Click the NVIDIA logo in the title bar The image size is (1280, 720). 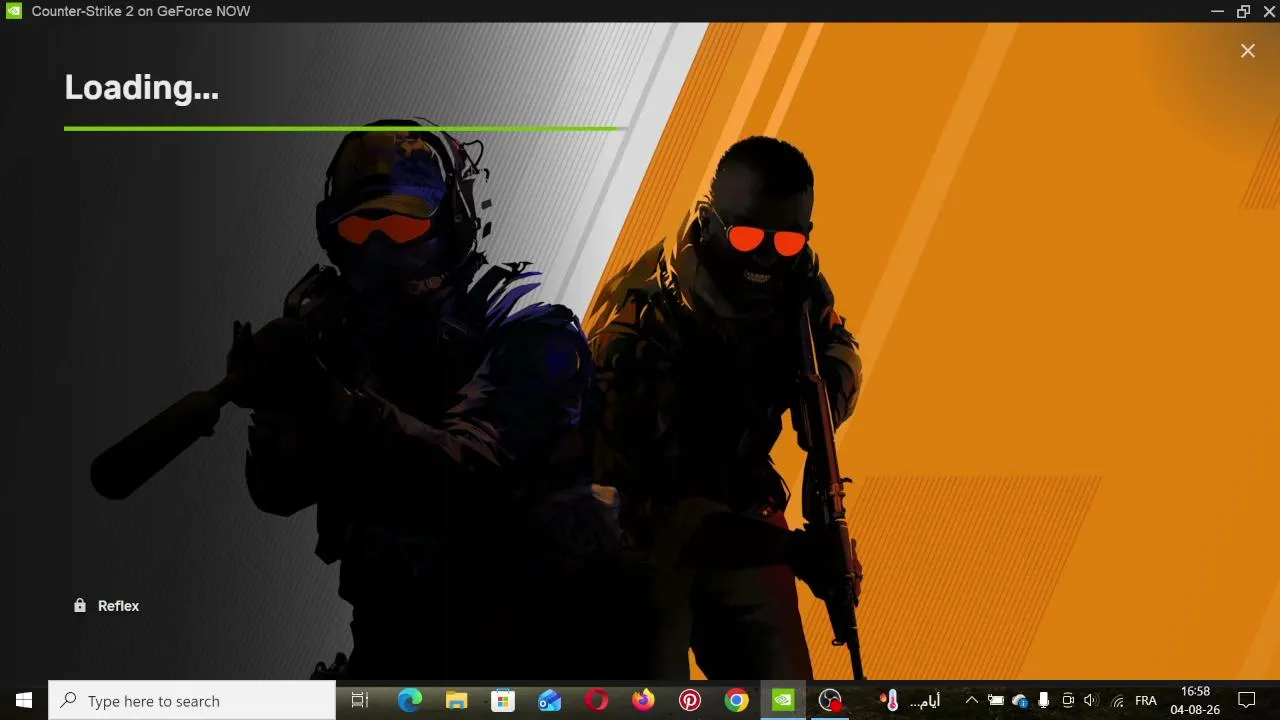point(14,11)
